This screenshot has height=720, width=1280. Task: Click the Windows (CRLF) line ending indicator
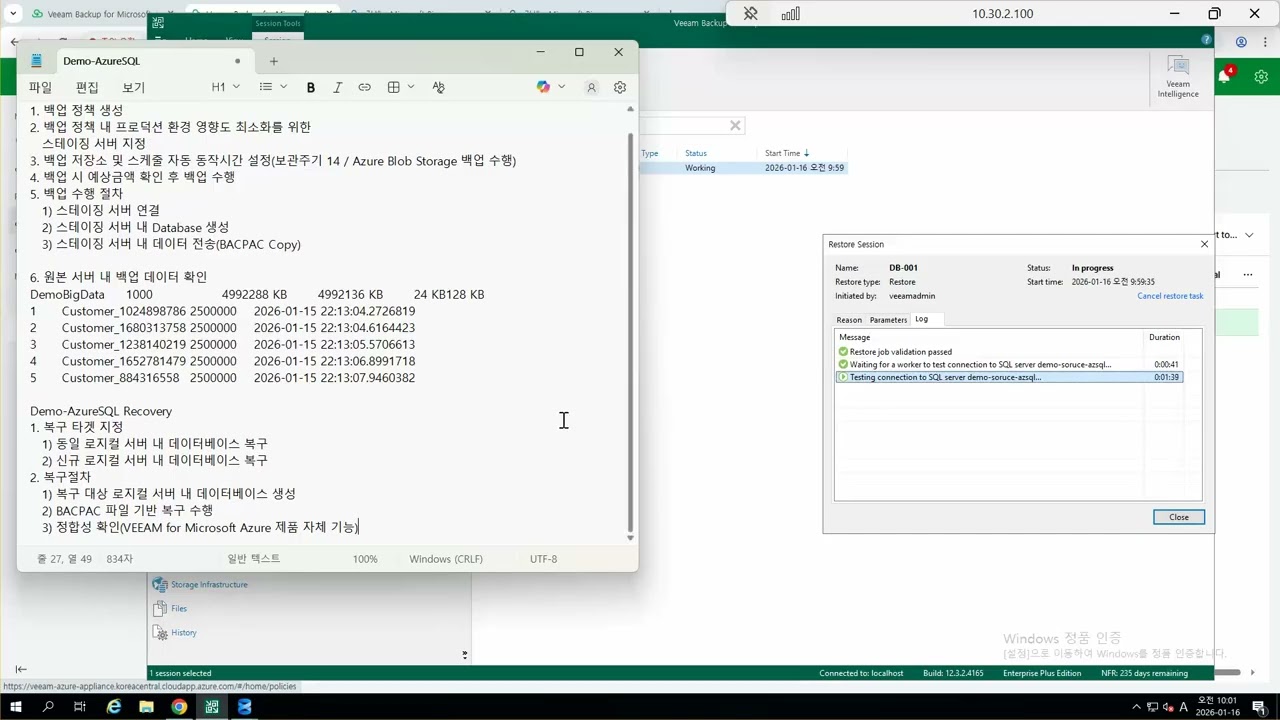[446, 559]
